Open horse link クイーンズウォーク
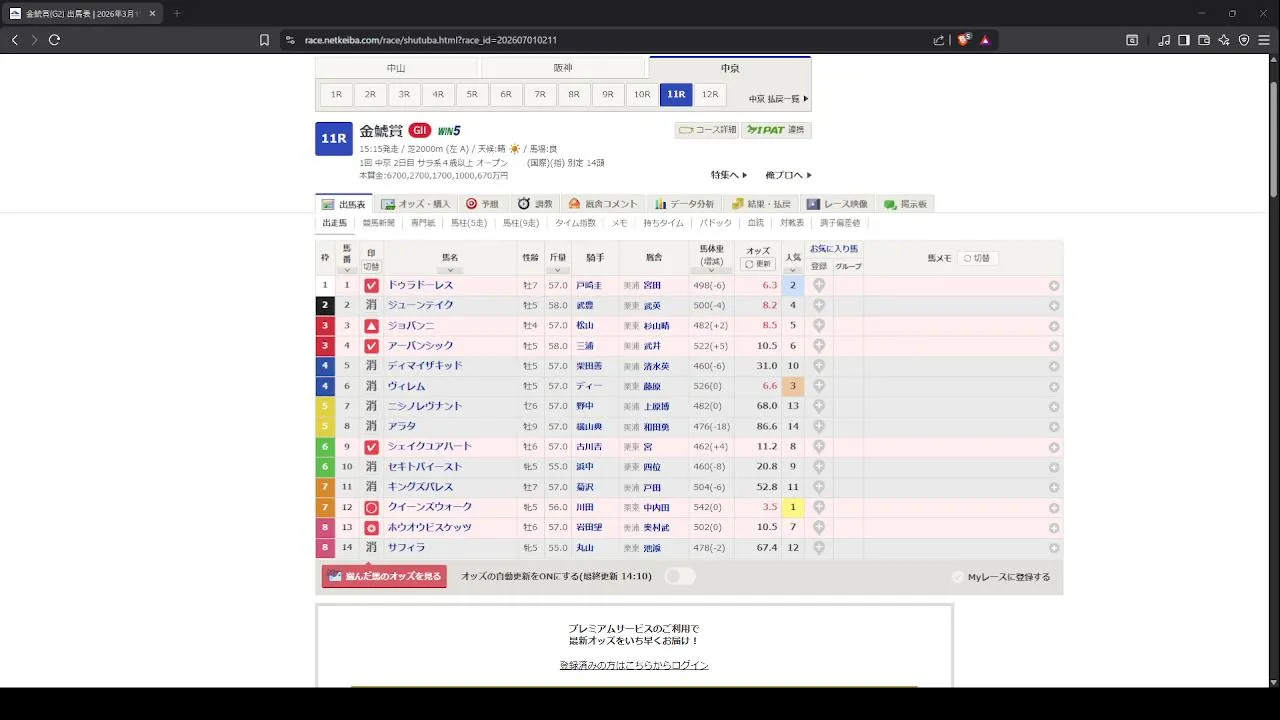 (429, 507)
